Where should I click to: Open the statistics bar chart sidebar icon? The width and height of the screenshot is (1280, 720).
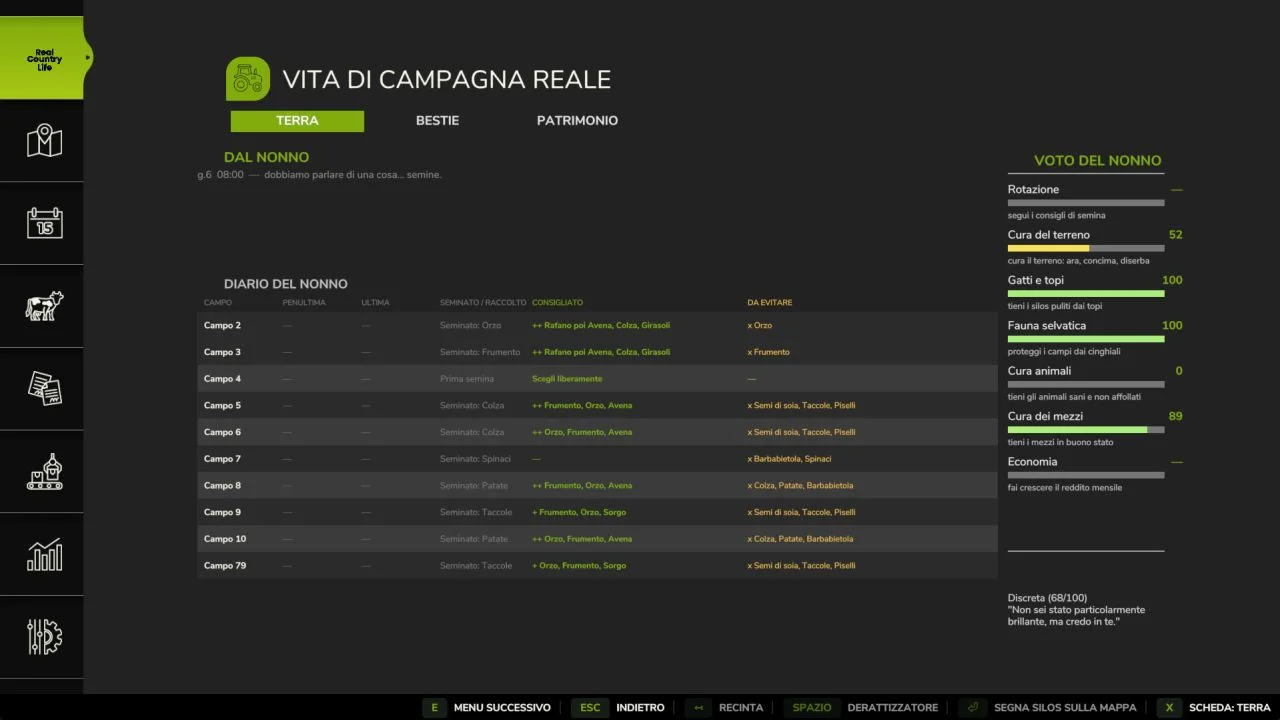click(44, 554)
